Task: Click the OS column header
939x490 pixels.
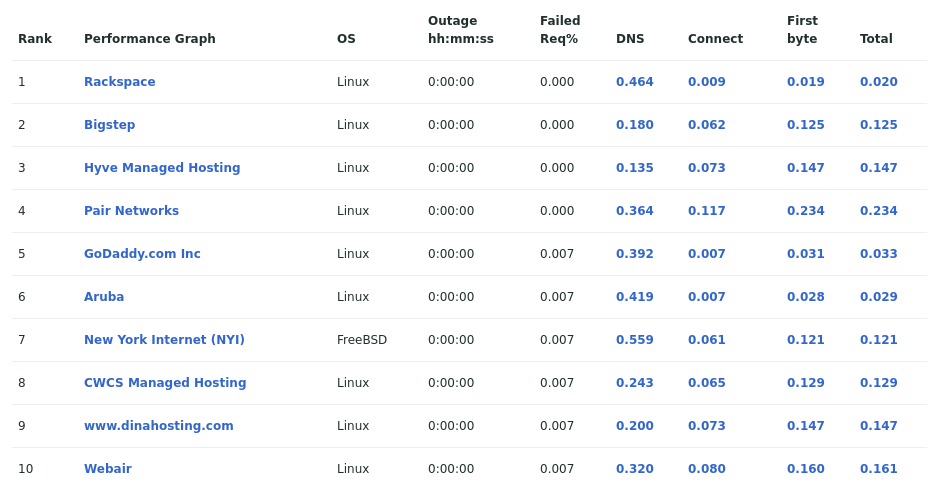Action: point(346,38)
